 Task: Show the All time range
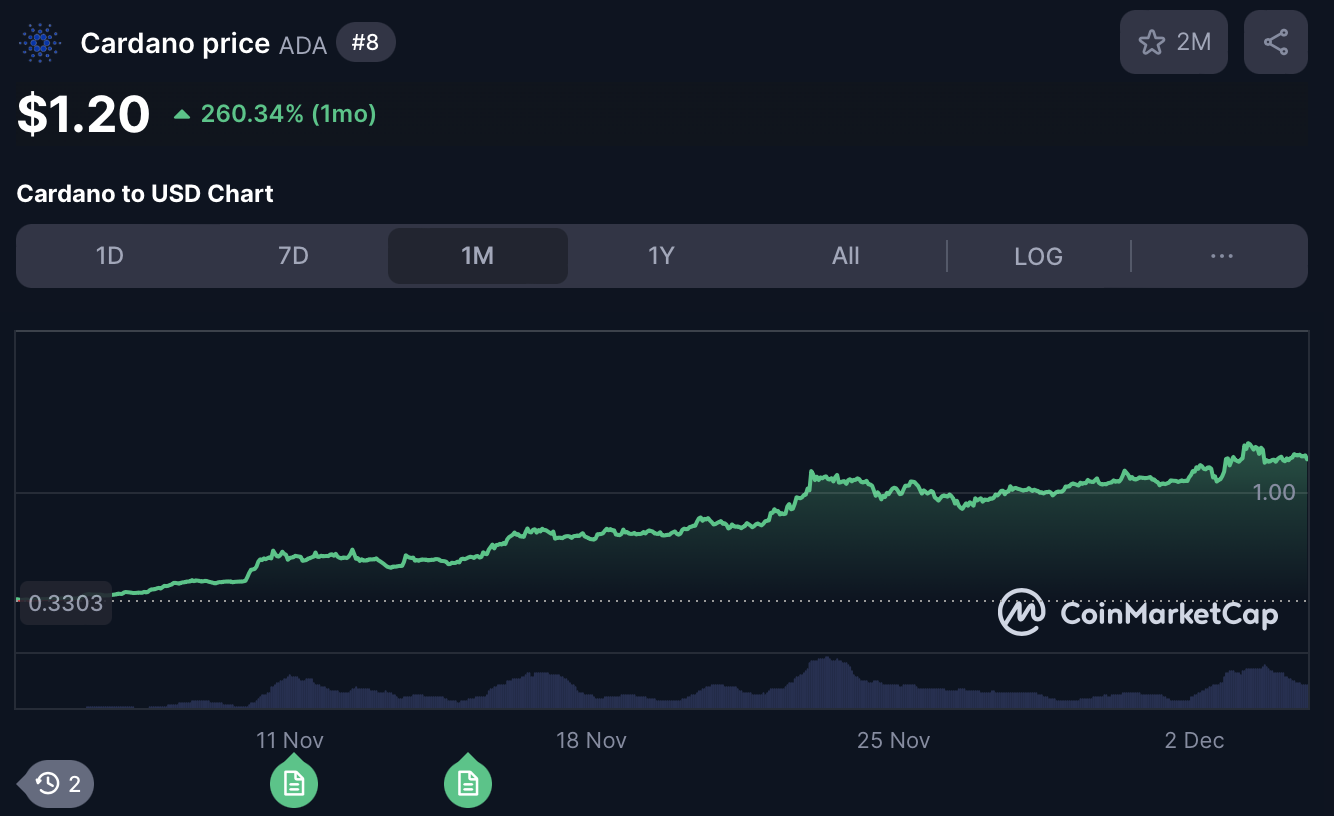click(x=846, y=256)
